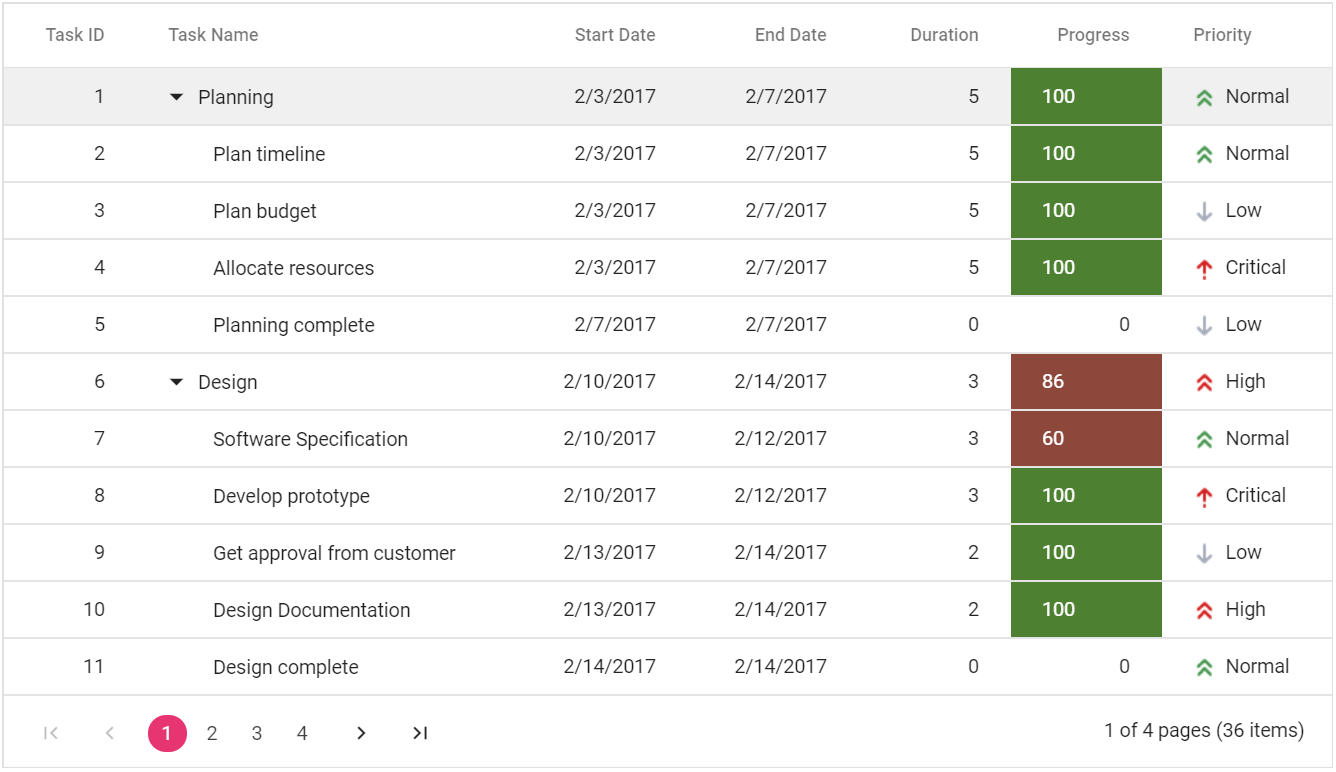Select the Software Specification task row

[x=310, y=439]
